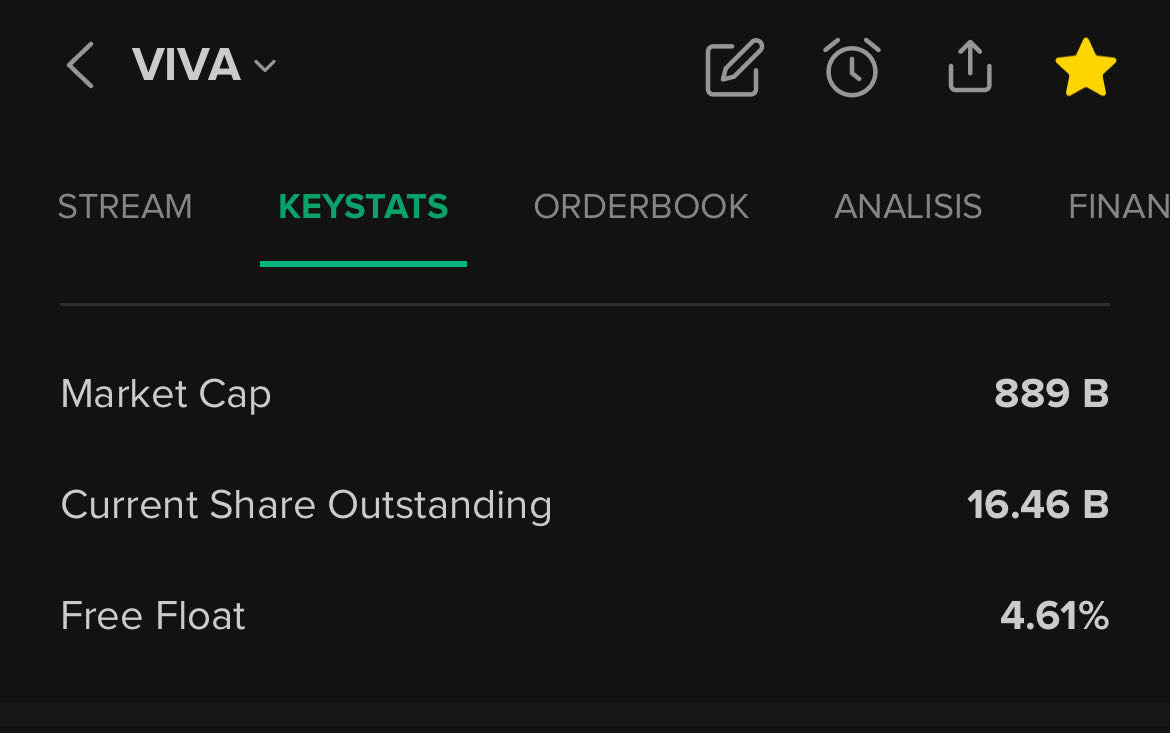Viewport: 1170px width, 733px height.
Task: Tap the back arrow icon
Action: 80,66
